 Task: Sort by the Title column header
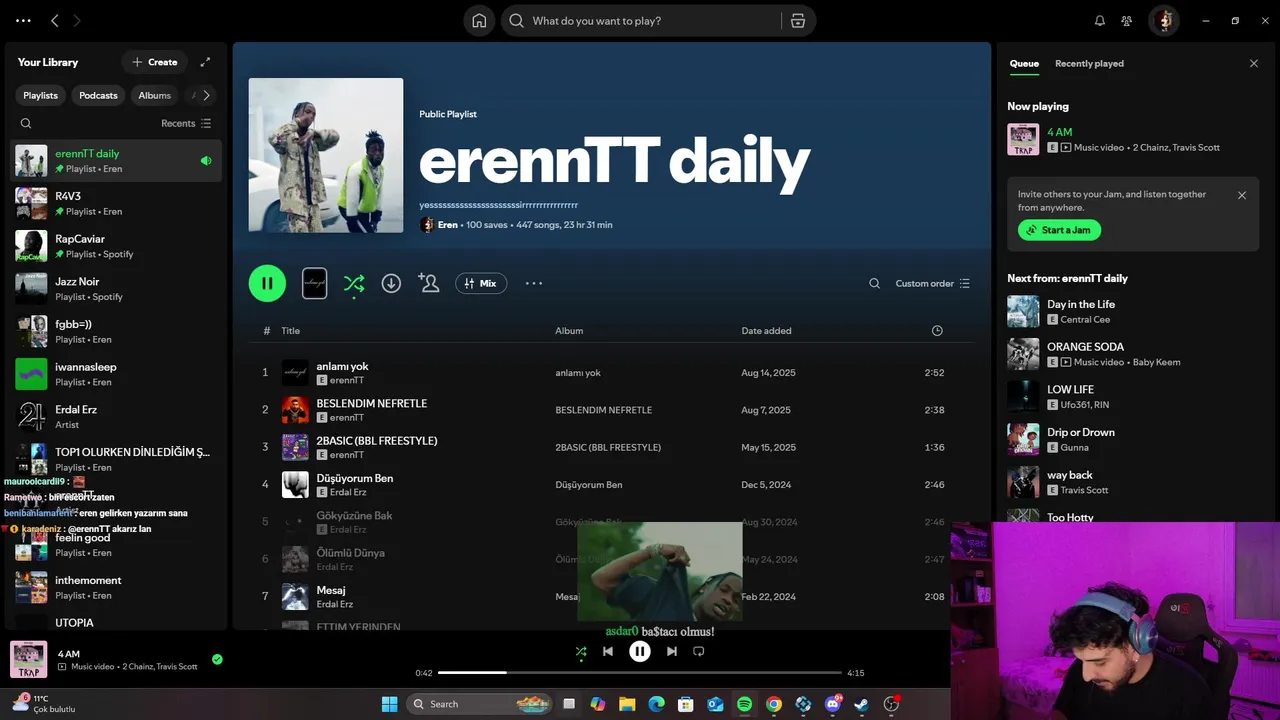(x=290, y=331)
